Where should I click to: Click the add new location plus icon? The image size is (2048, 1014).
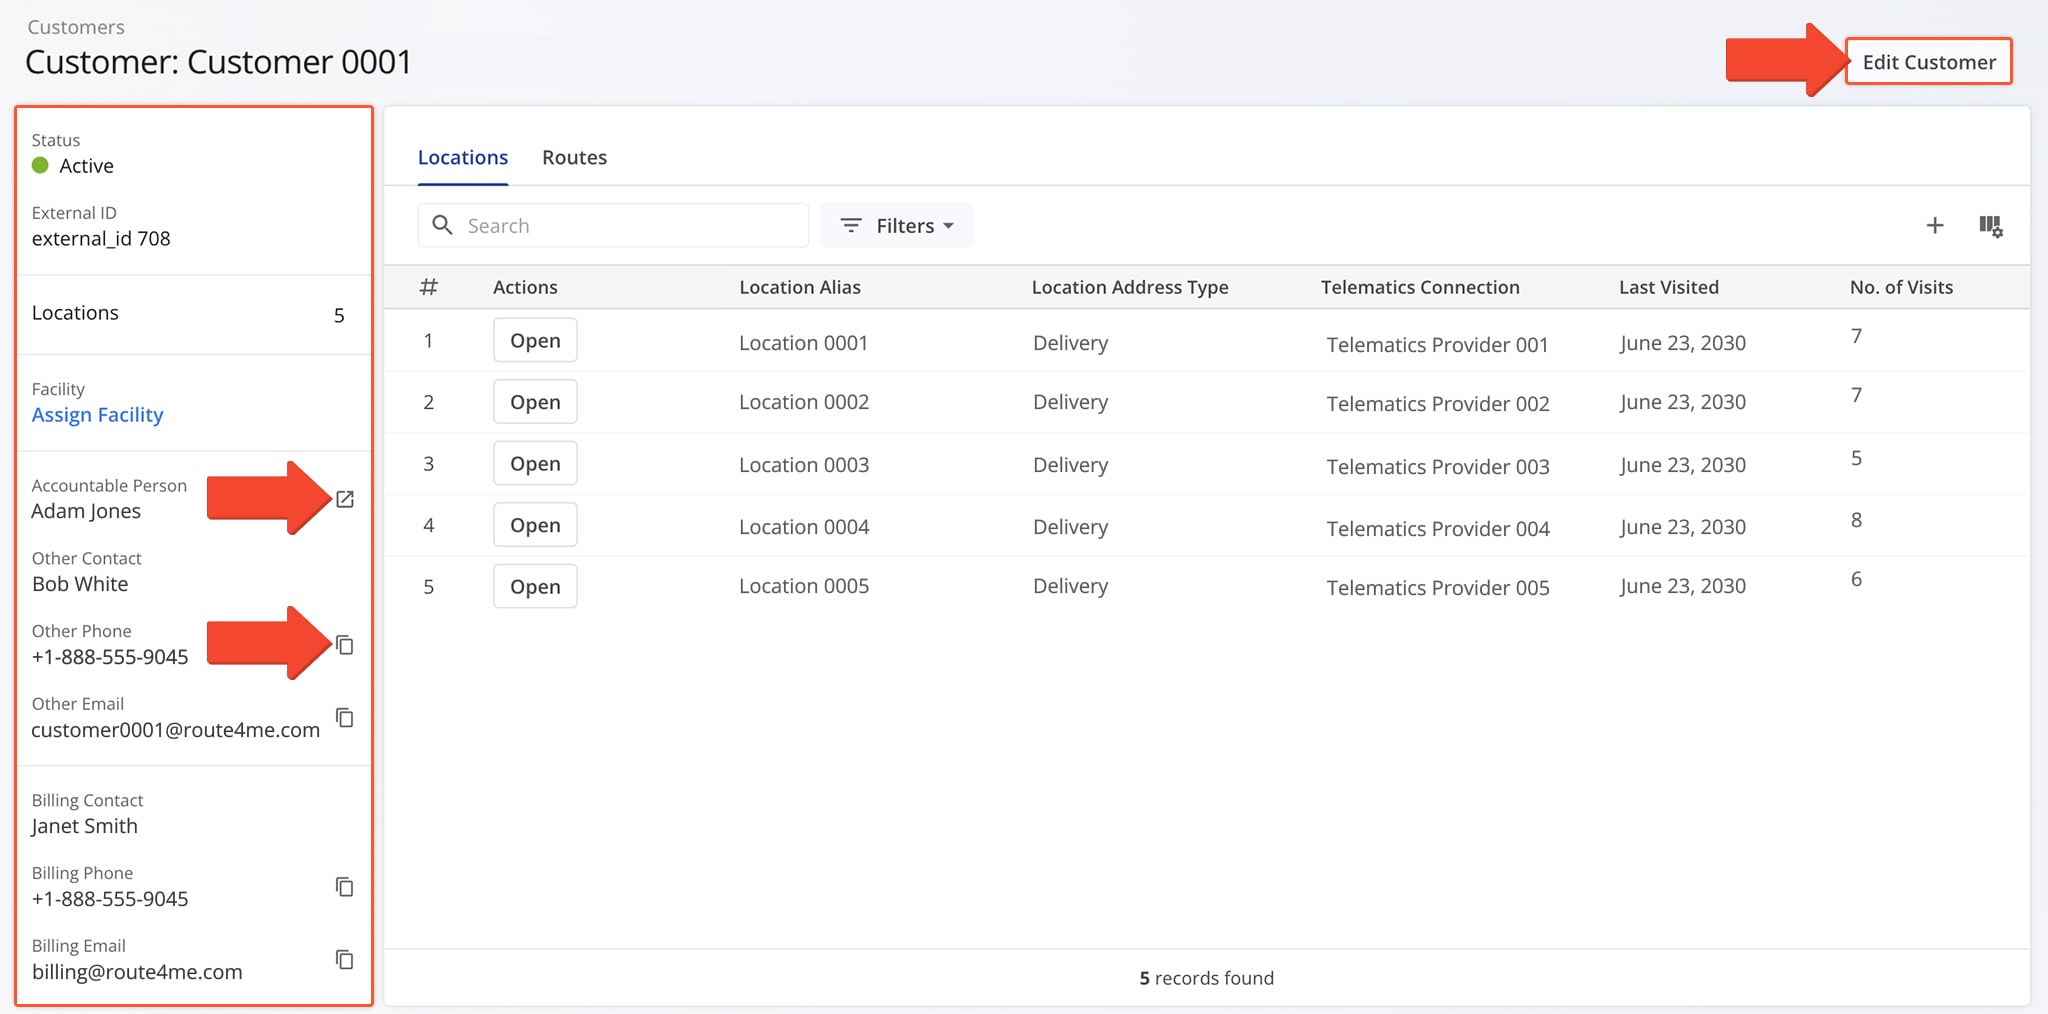1936,225
